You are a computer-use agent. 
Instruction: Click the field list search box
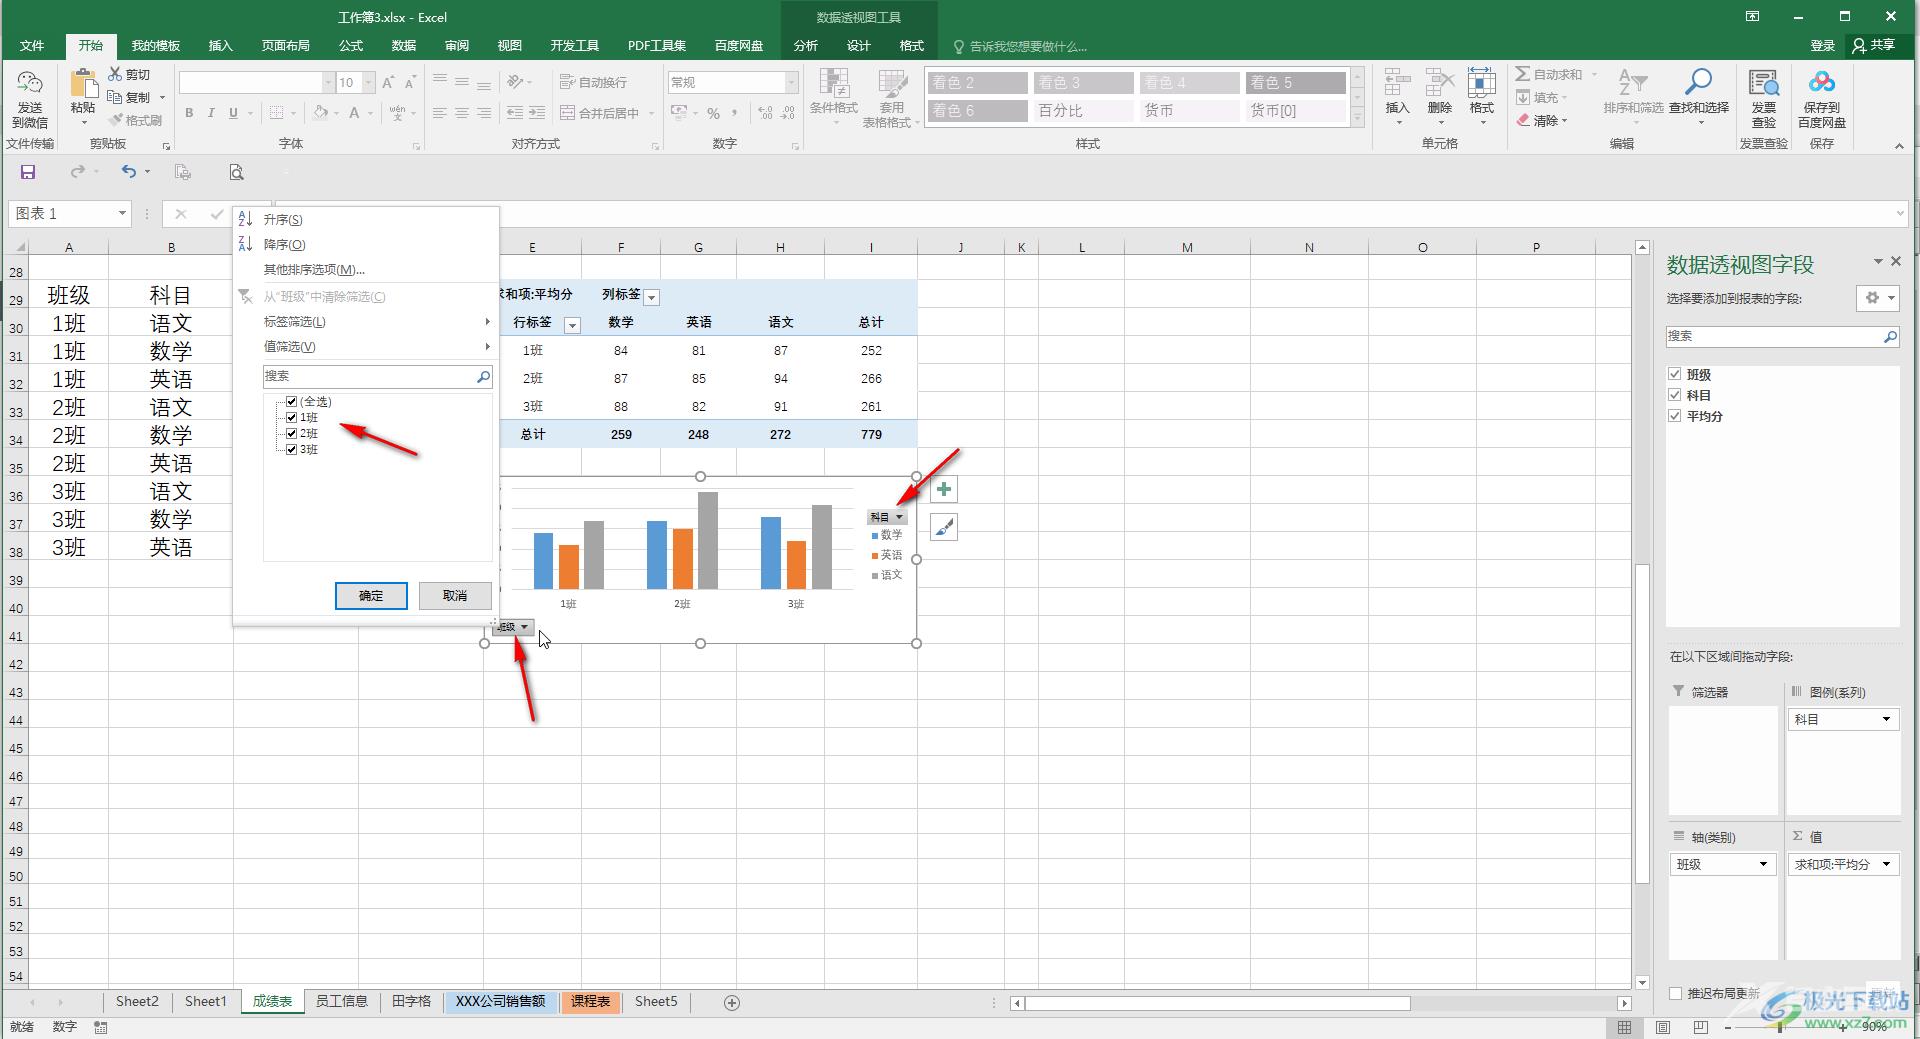pos(1782,337)
